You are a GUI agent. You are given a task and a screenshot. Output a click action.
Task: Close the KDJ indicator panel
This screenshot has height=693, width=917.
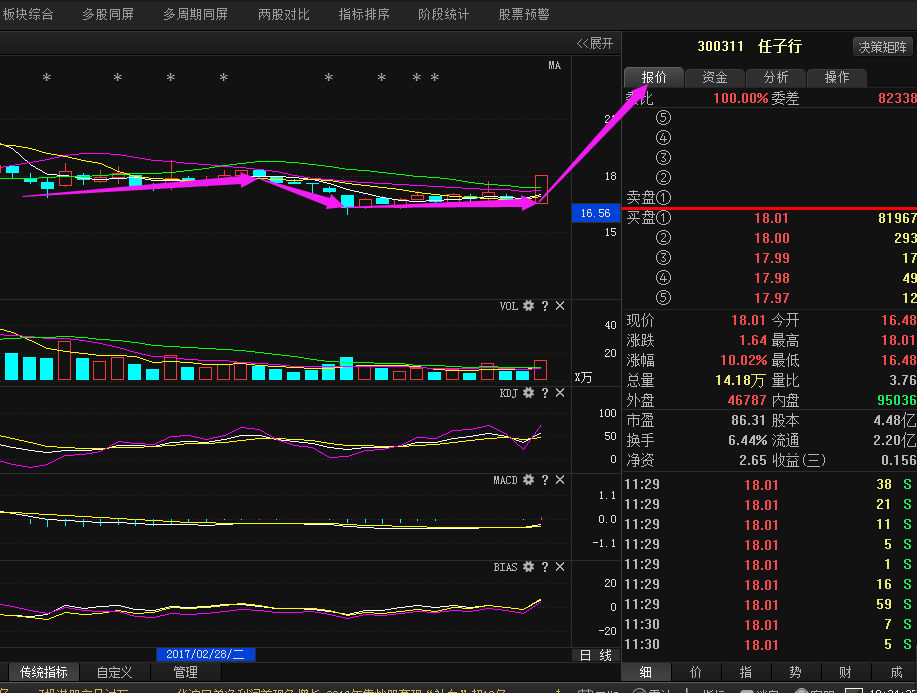[x=560, y=393]
